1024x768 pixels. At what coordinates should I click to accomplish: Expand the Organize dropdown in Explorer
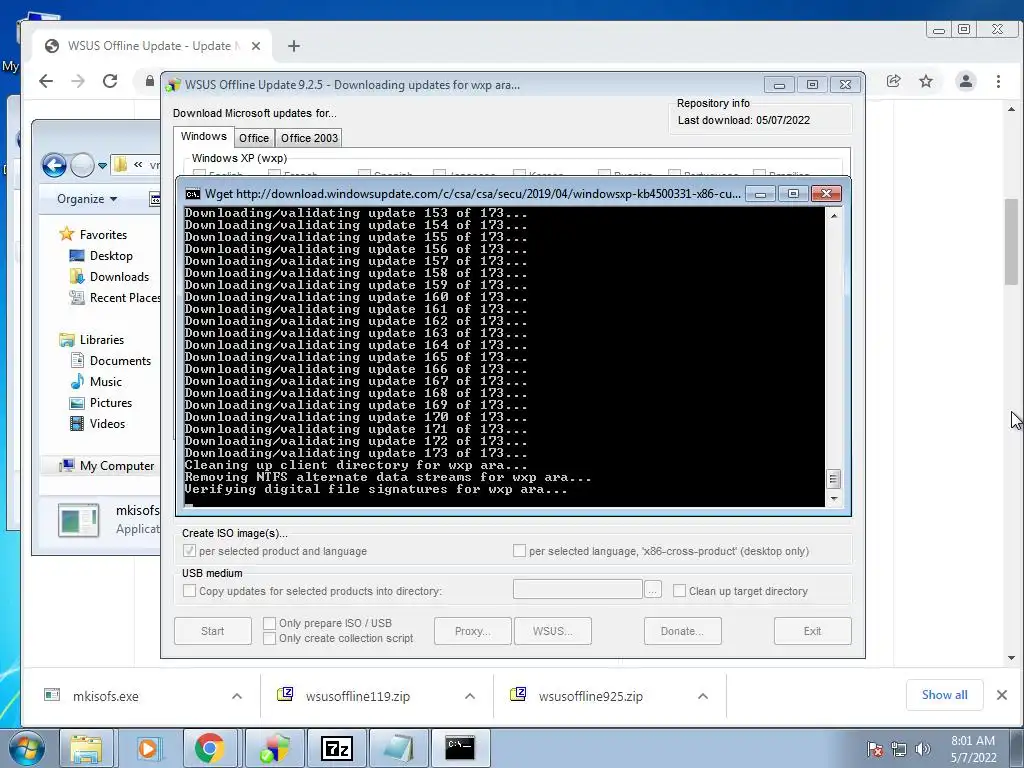(86, 199)
